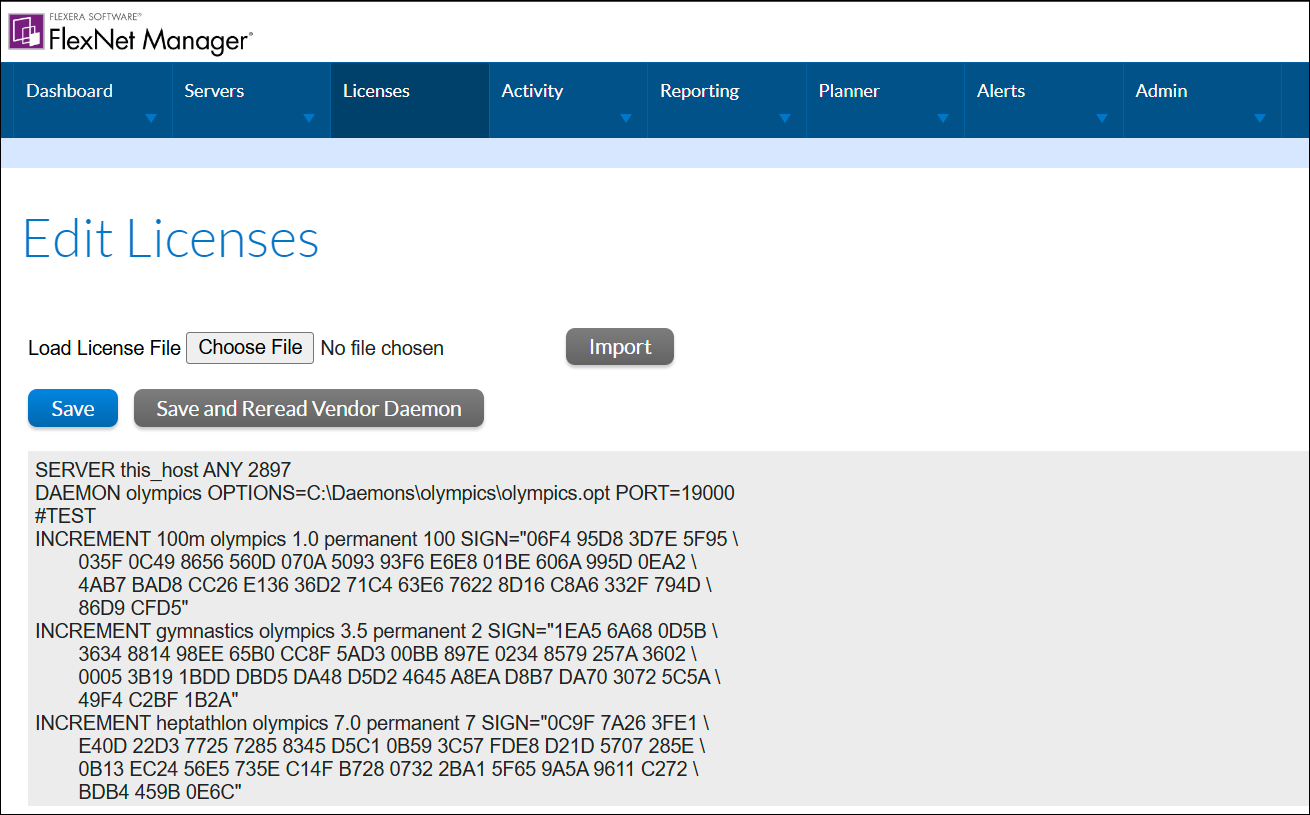Click the 'BDB4 459B 0E6C"' signature line

click(160, 792)
